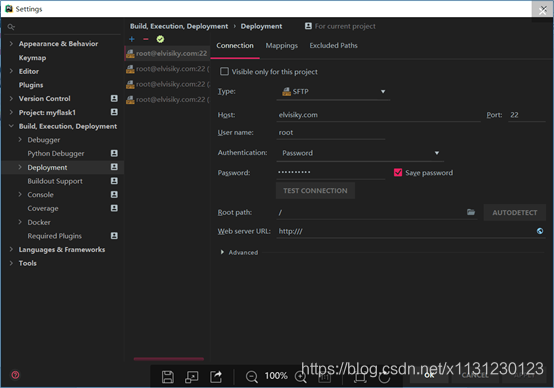The width and height of the screenshot is (554, 388).
Task: Click project-scope icon beside Buildout Support
Action: point(114,181)
